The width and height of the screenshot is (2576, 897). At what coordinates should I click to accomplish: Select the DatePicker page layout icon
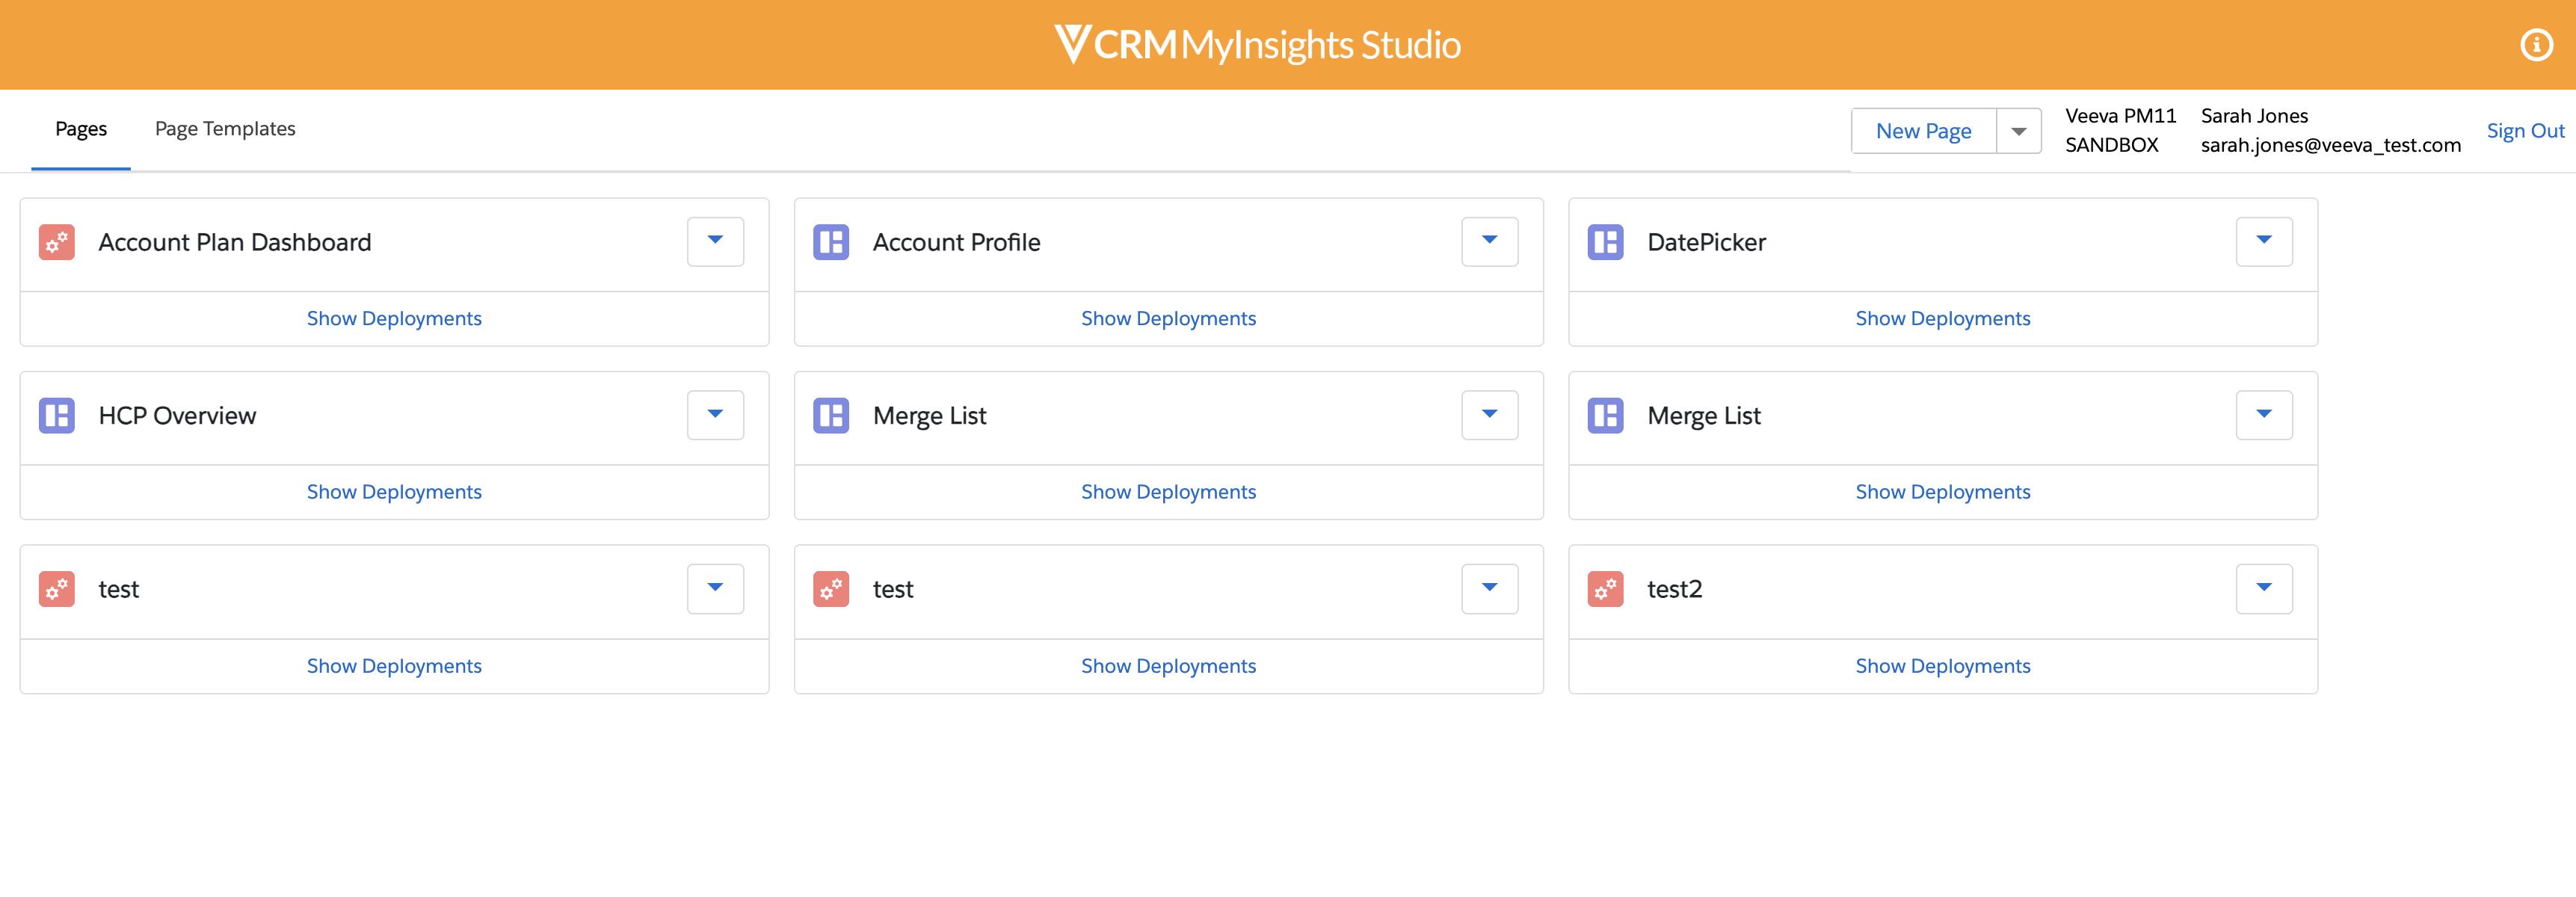1605,242
